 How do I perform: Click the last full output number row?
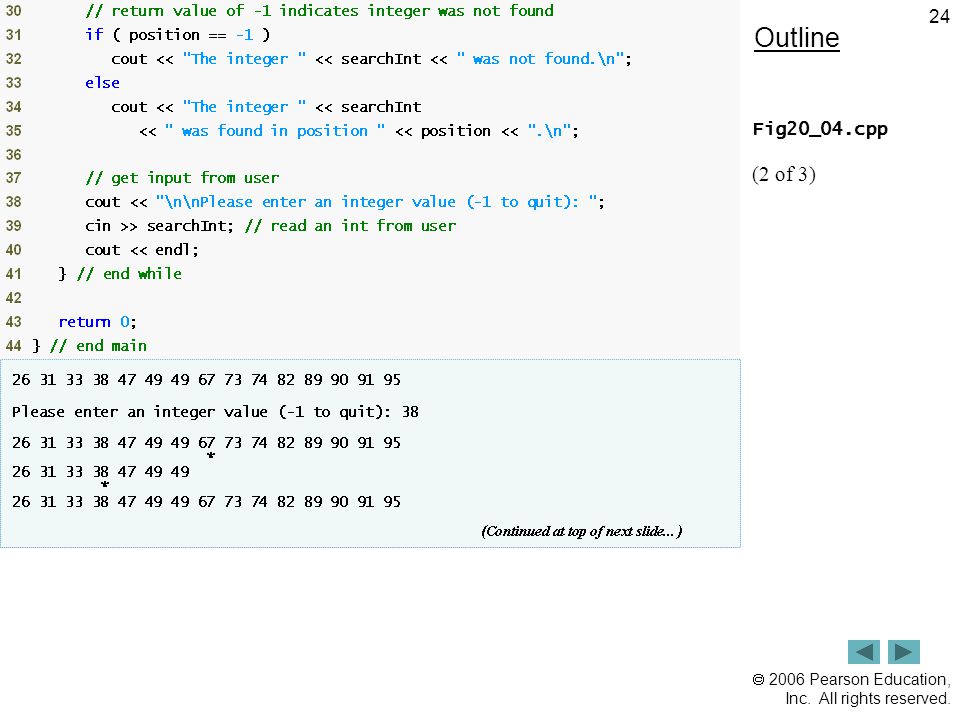pyautogui.click(x=206, y=502)
